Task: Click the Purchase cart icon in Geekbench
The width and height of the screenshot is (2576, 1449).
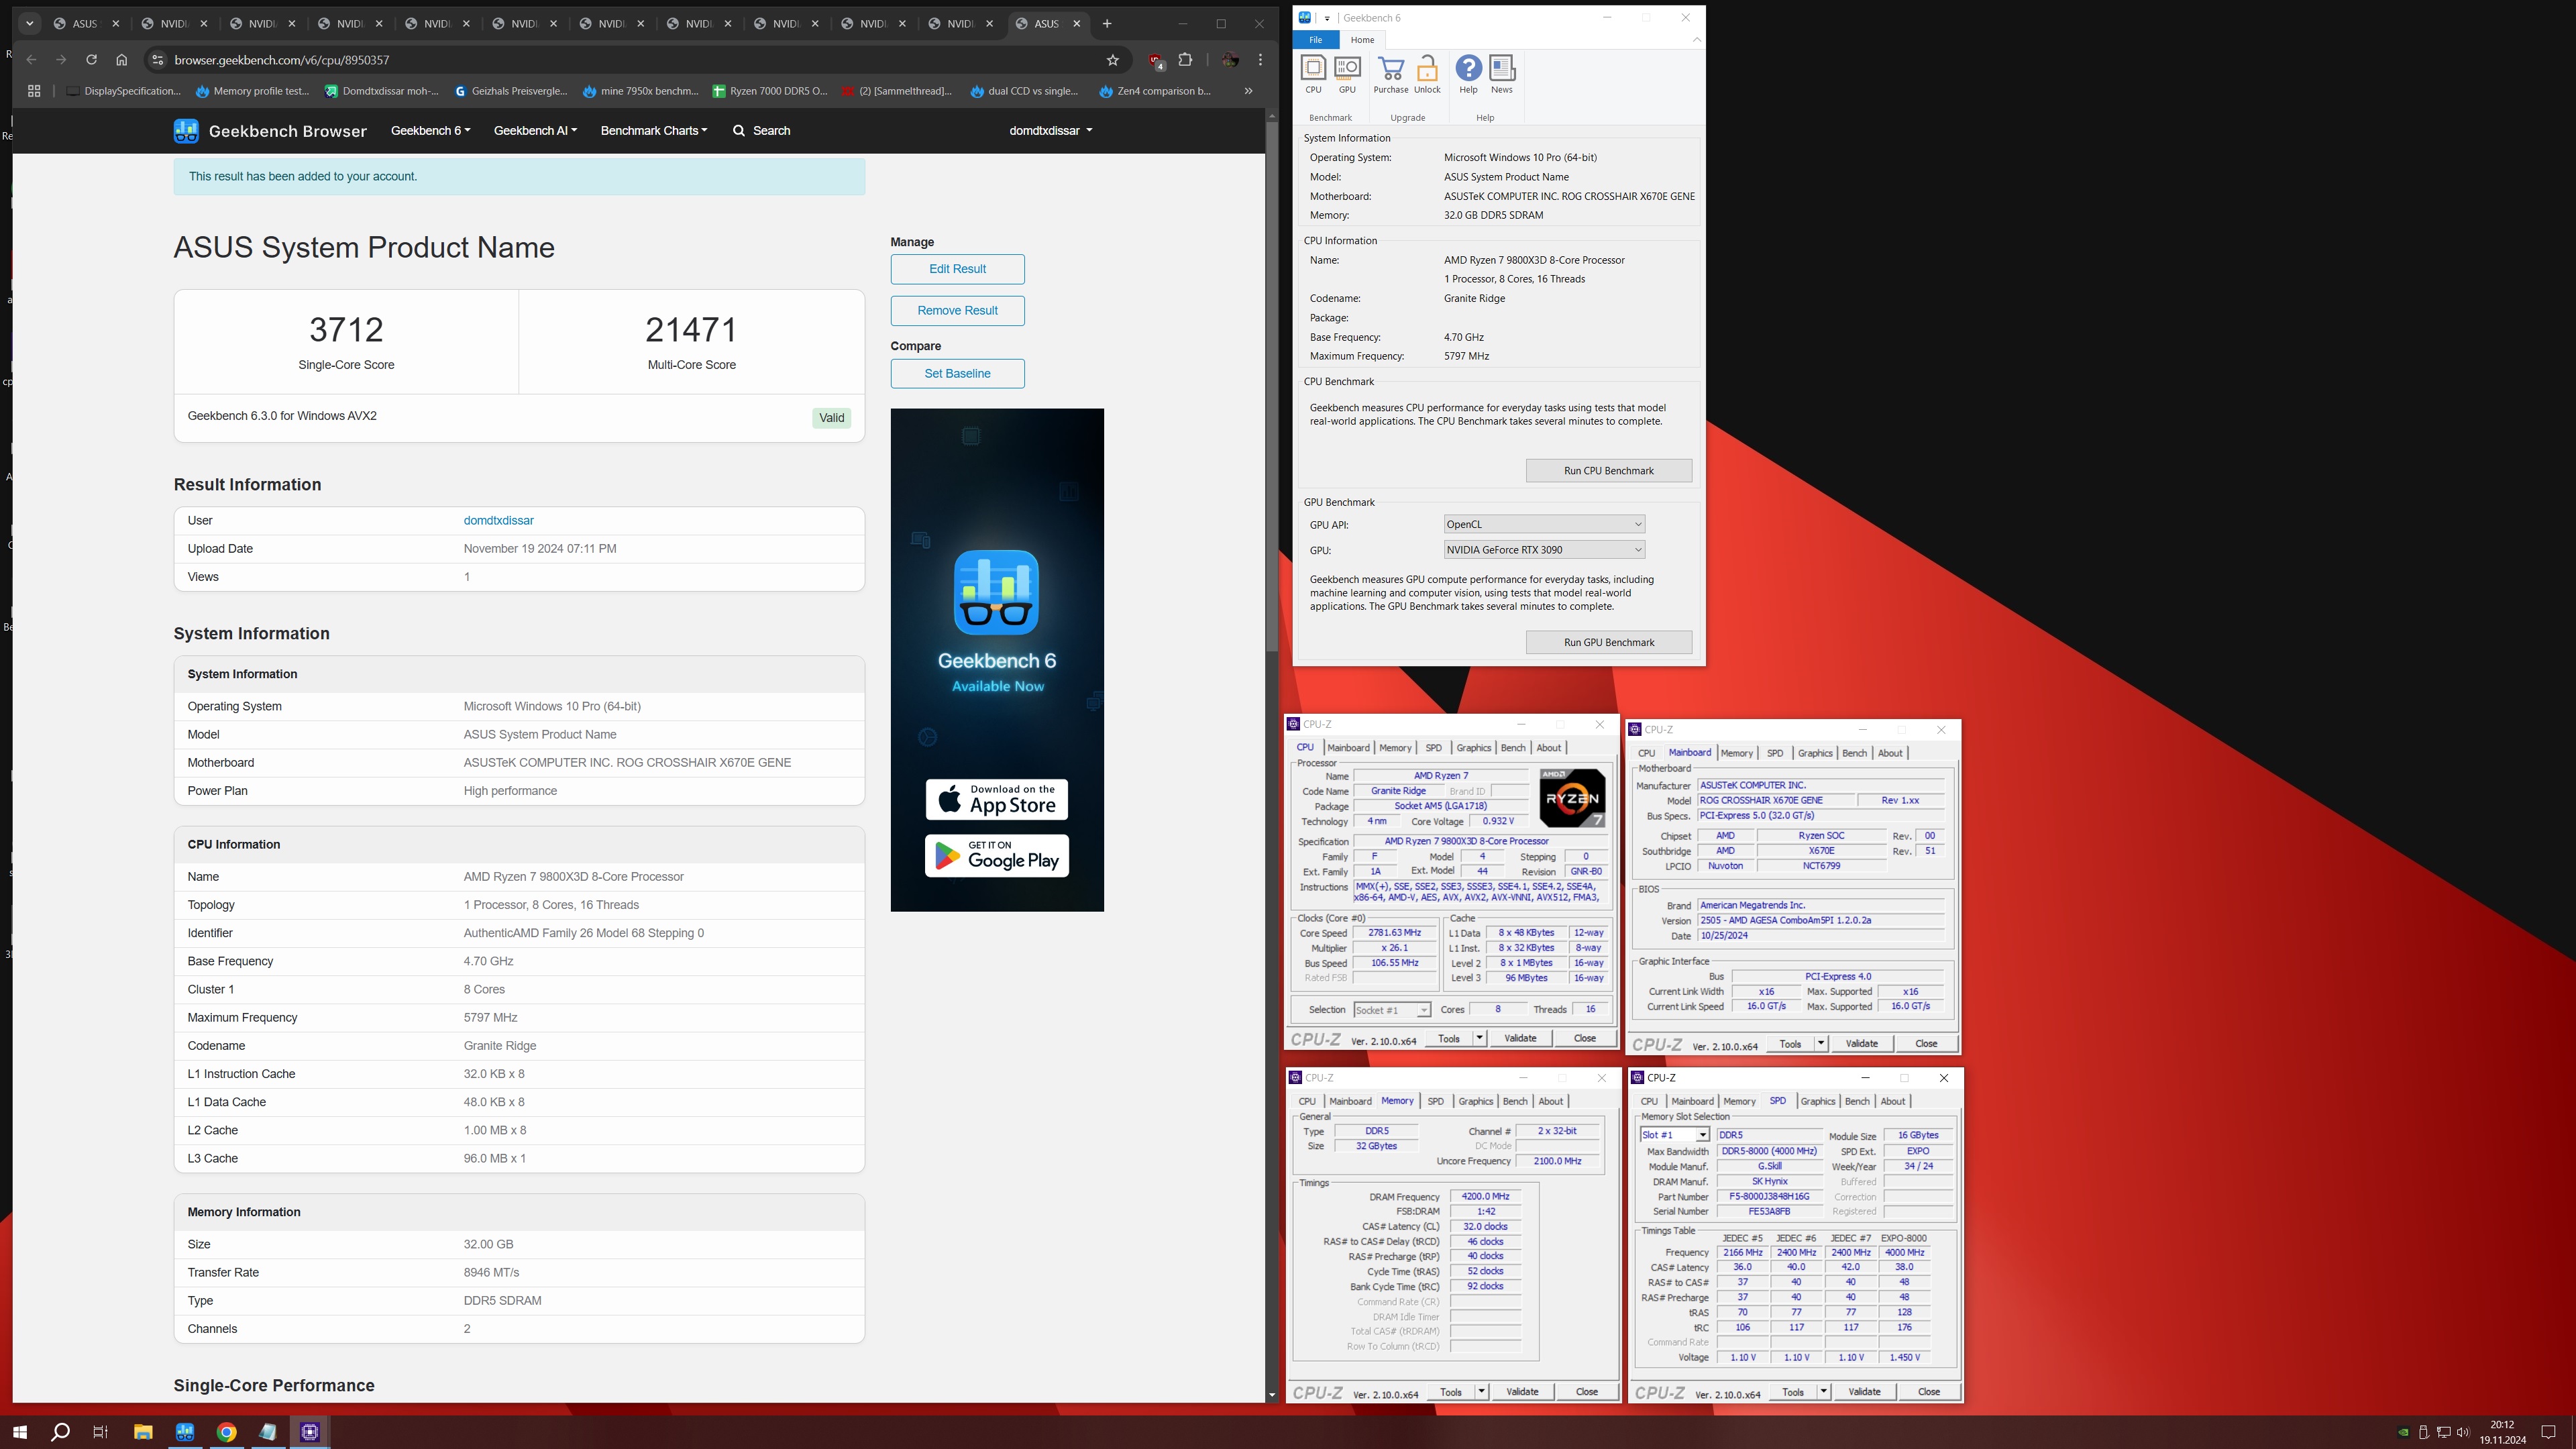Action: click(1390, 75)
